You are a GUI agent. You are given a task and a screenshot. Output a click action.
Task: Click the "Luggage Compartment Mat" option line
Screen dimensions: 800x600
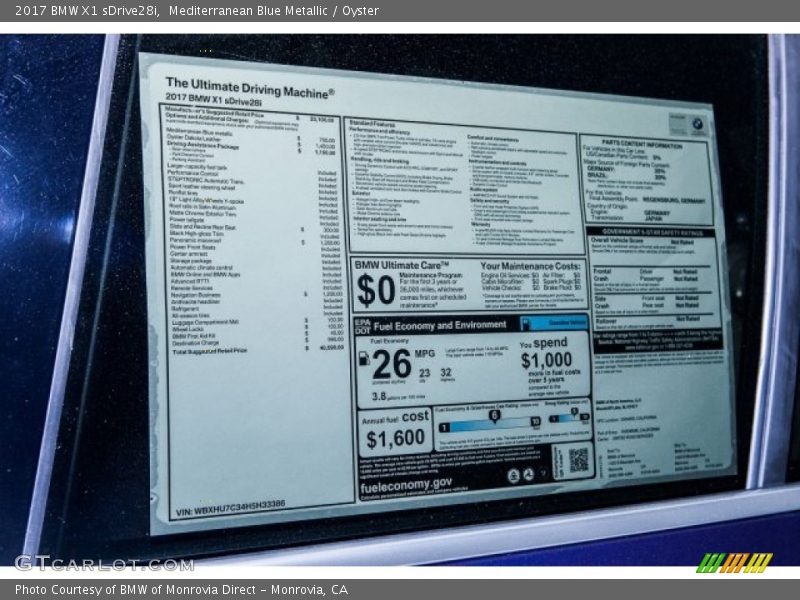coord(205,322)
